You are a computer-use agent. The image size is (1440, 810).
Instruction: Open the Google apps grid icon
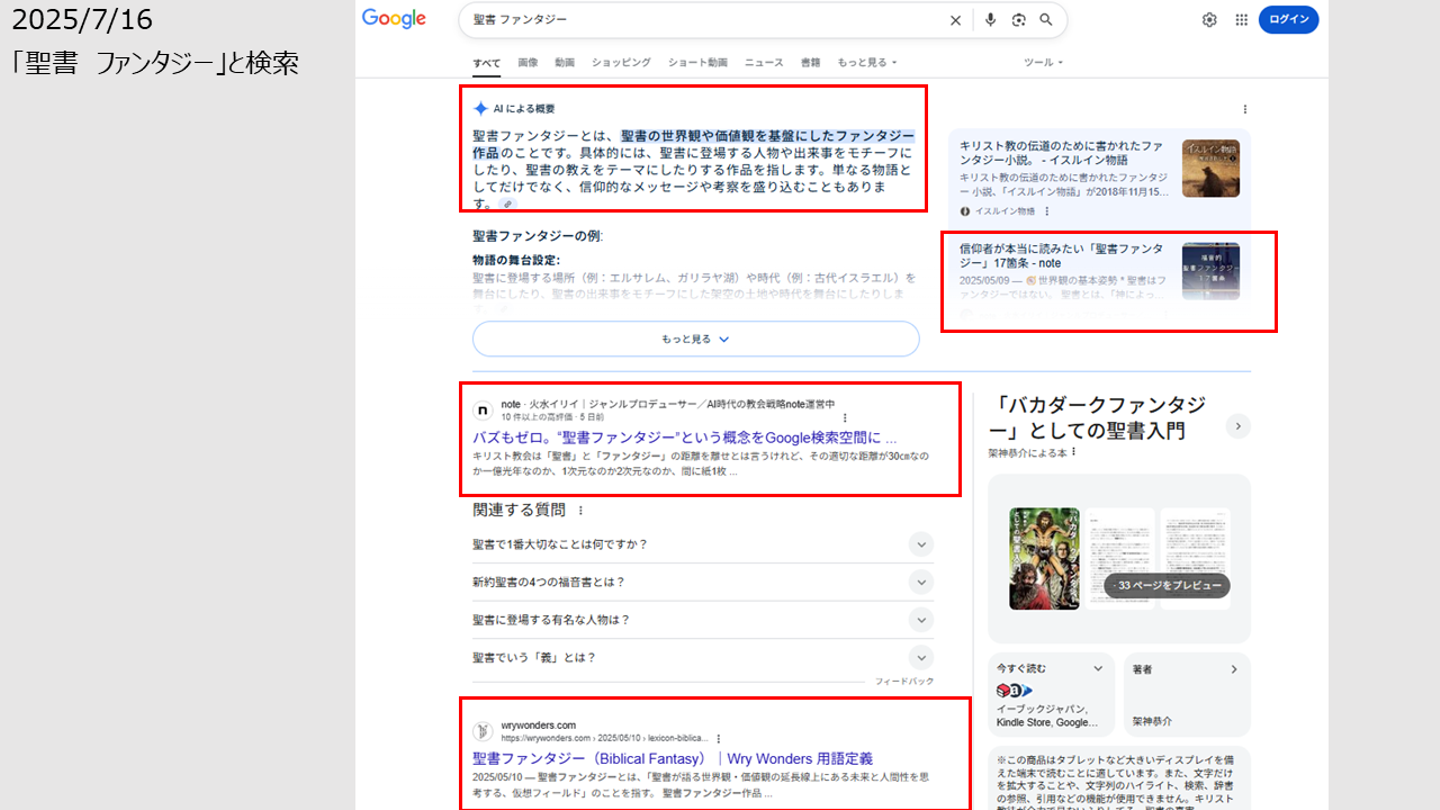(1241, 20)
